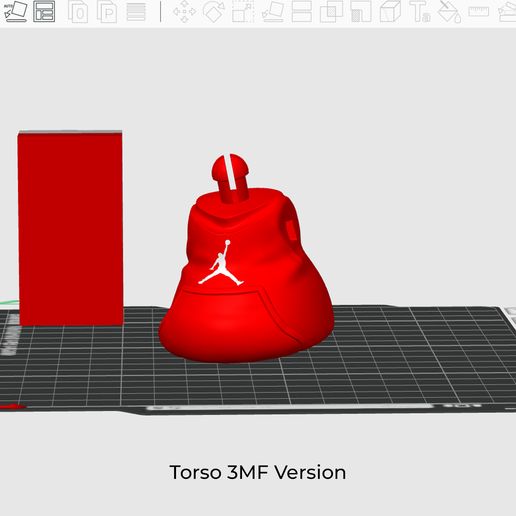Image resolution: width=516 pixels, height=516 pixels.
Task: Open the Measure ruler tool
Action: tap(479, 11)
